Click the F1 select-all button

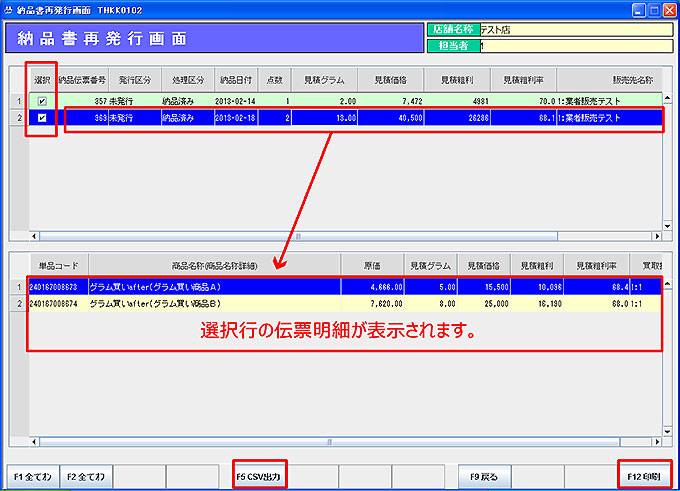pos(33,477)
